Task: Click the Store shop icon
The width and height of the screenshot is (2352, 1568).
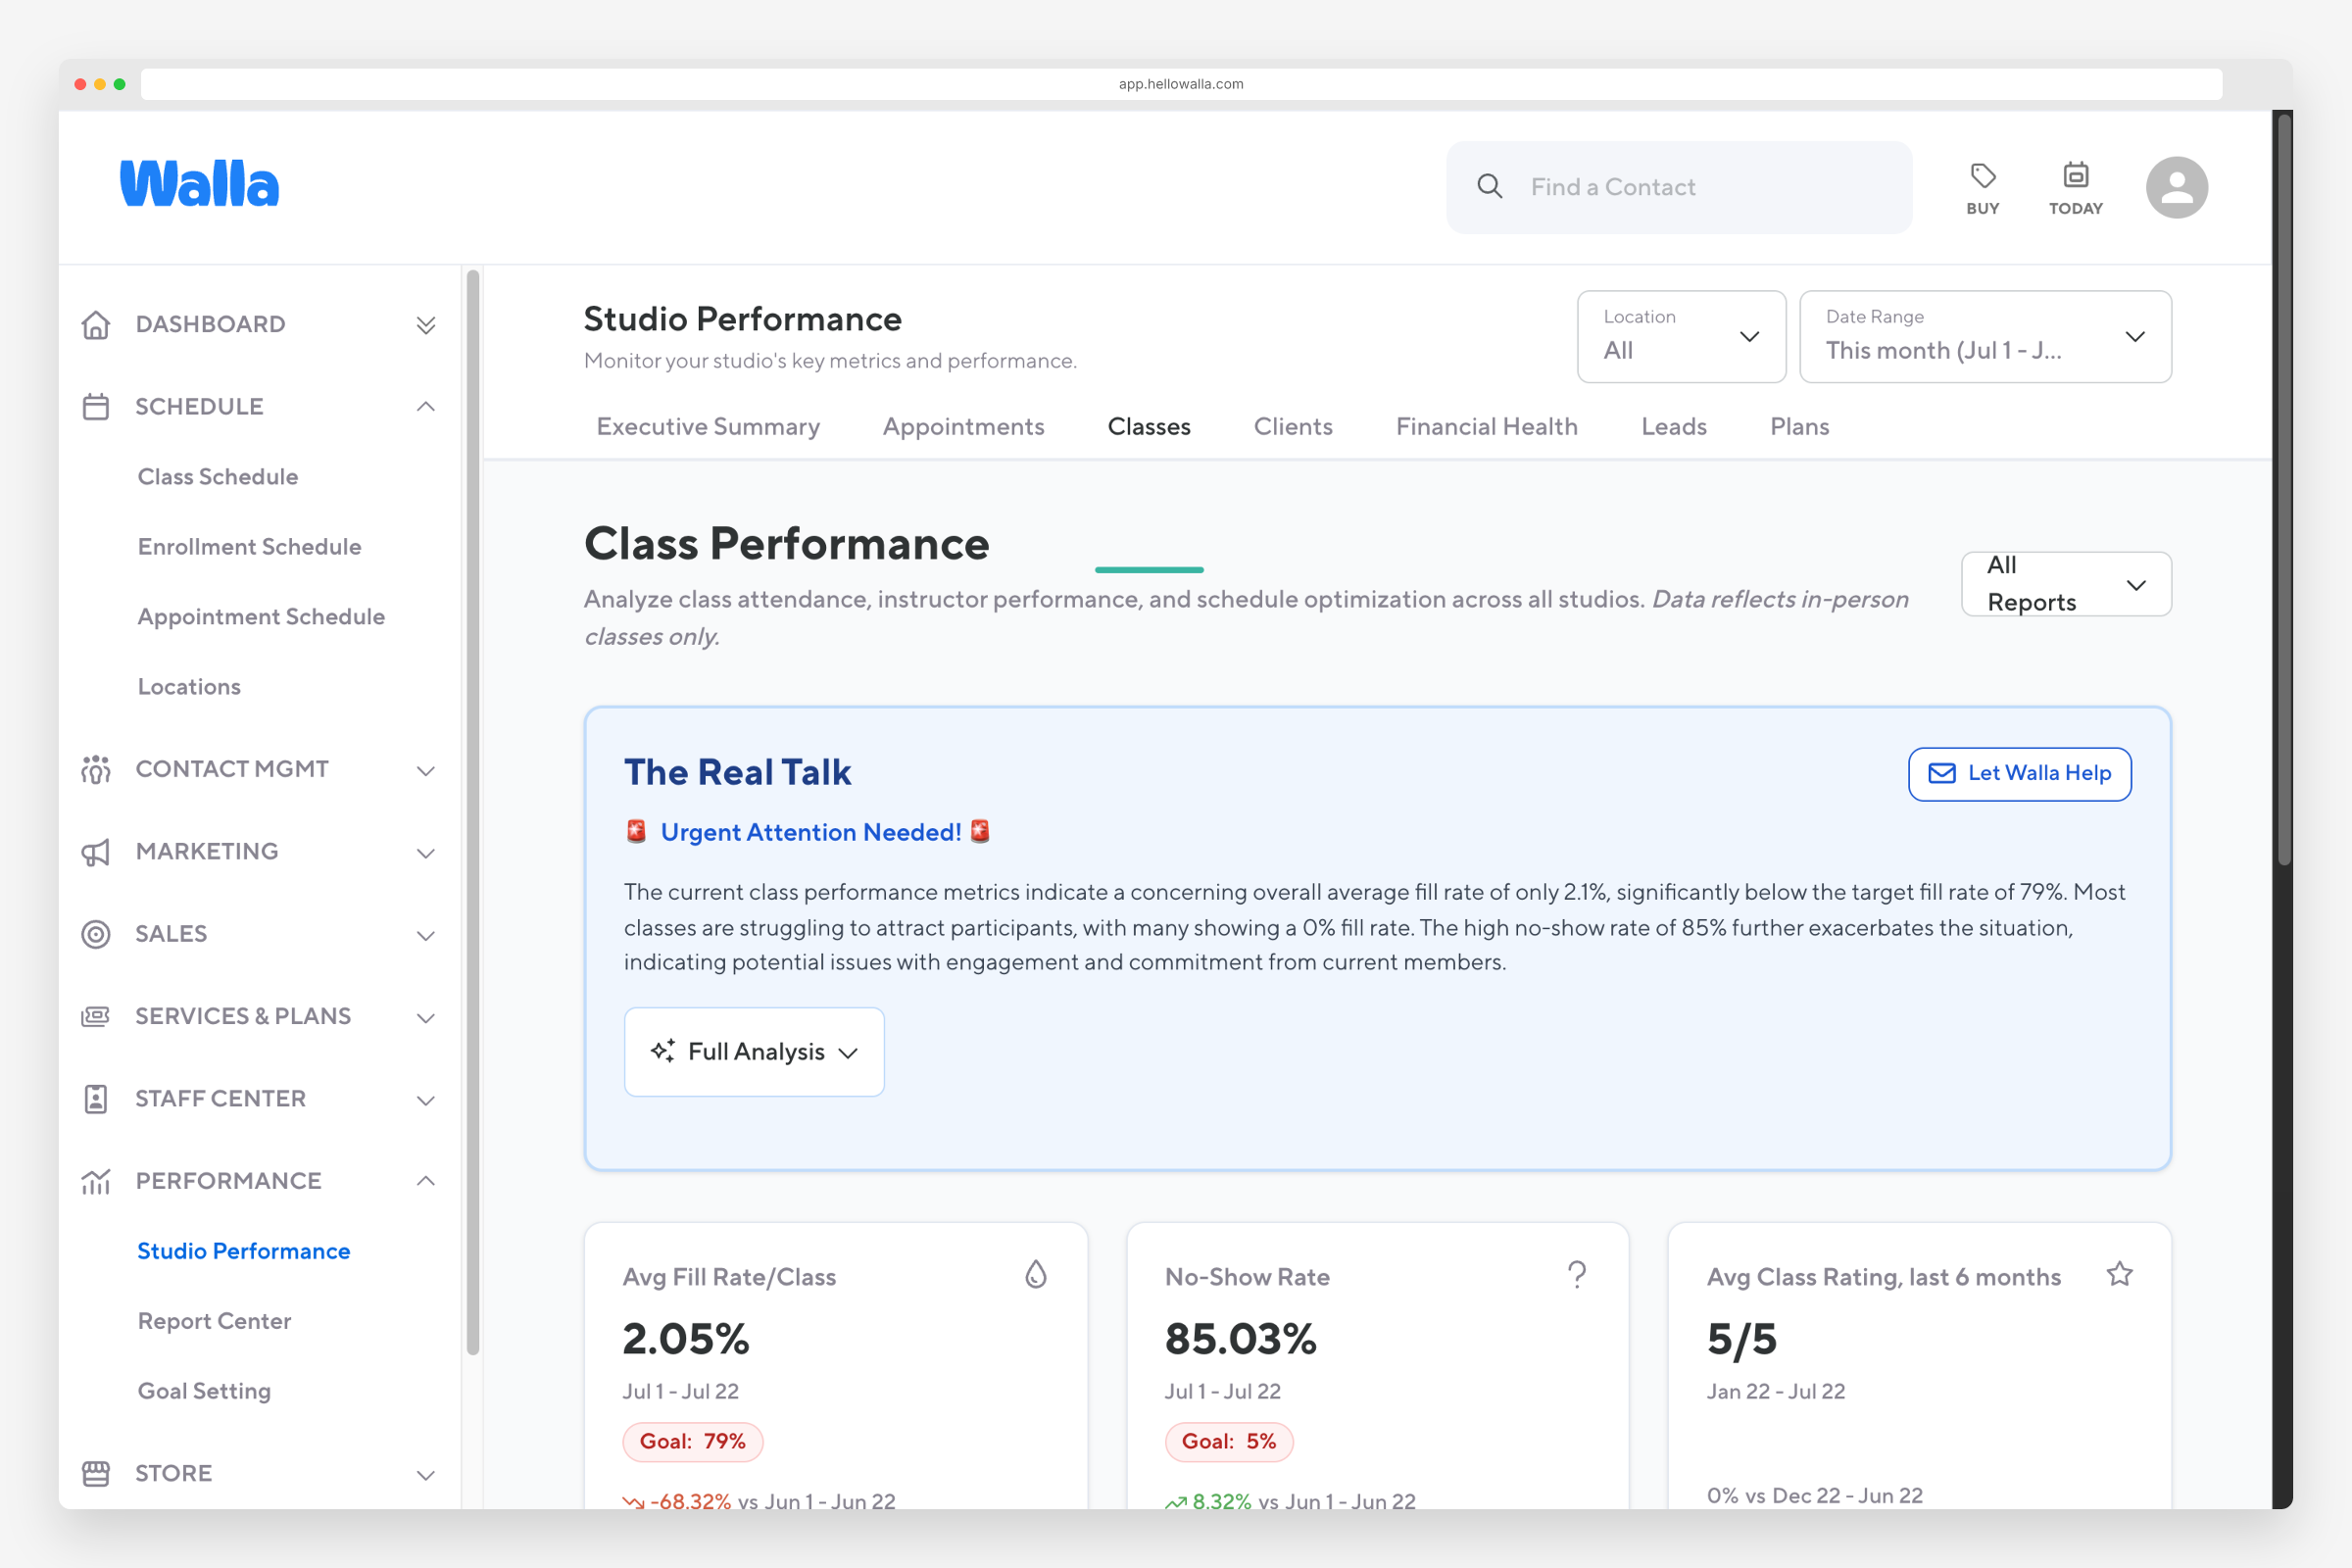Action: point(96,1473)
